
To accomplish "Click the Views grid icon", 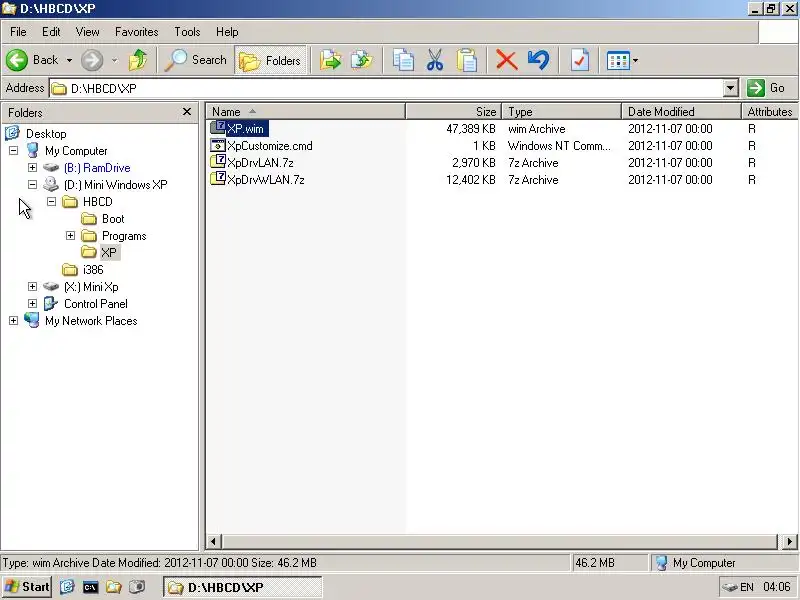I will pos(618,61).
